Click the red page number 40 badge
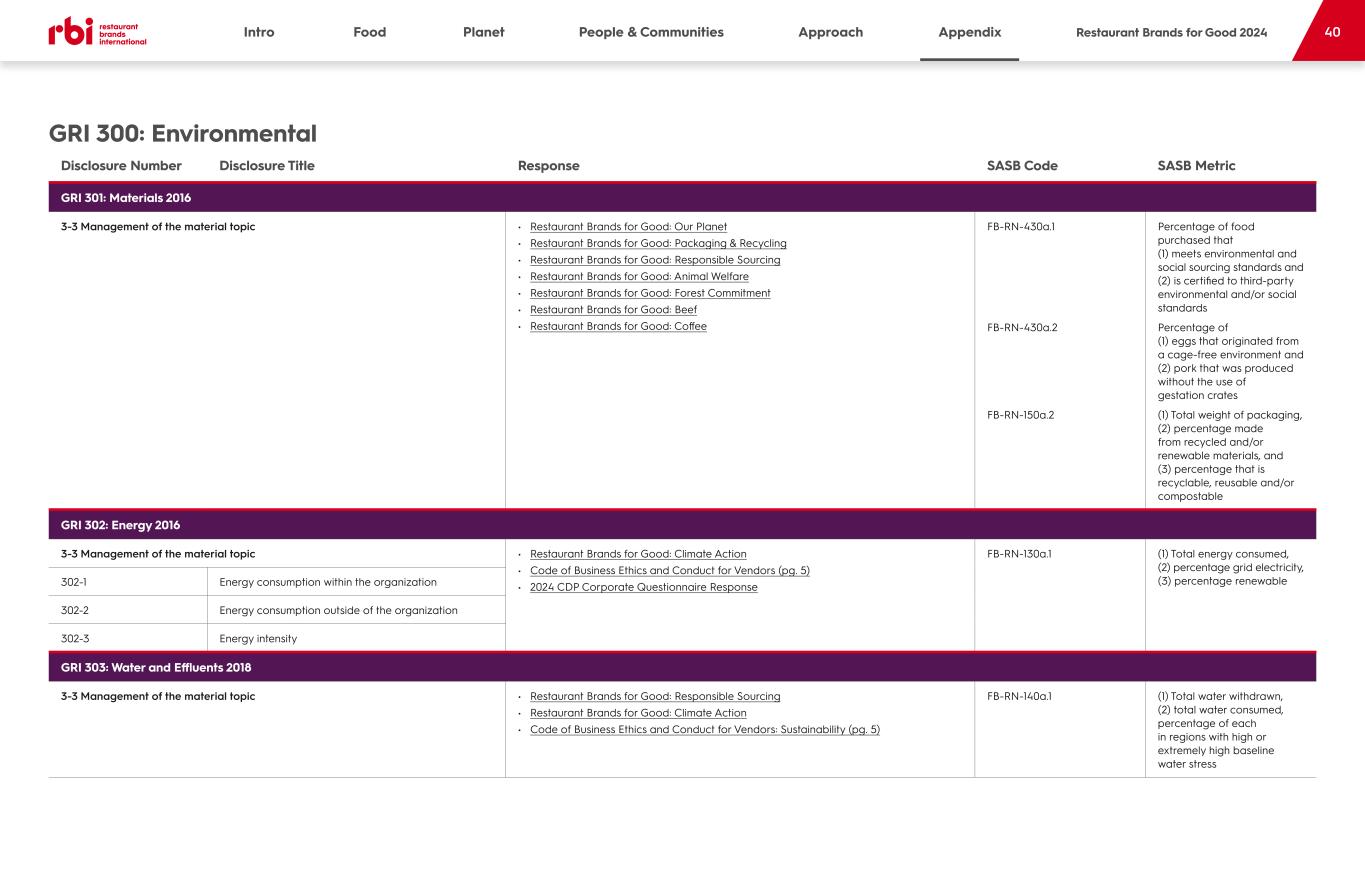 click(x=1332, y=32)
